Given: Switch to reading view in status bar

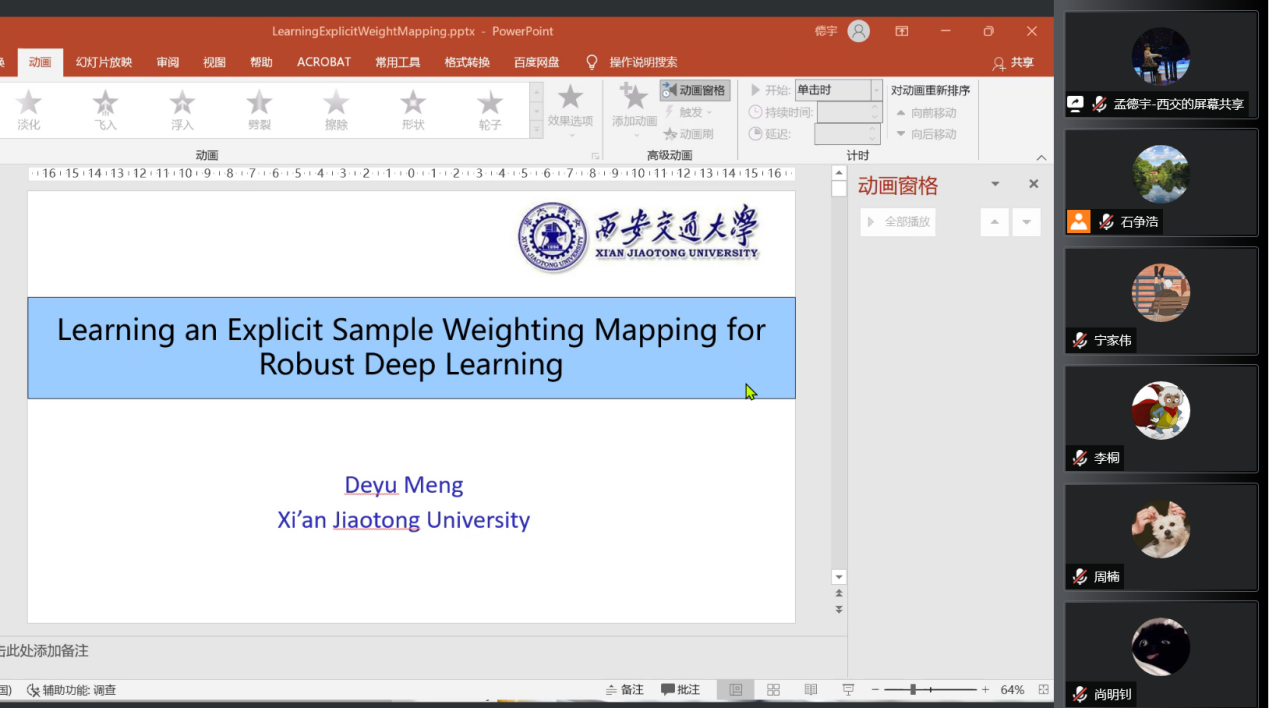Looking at the screenshot, I should [811, 690].
